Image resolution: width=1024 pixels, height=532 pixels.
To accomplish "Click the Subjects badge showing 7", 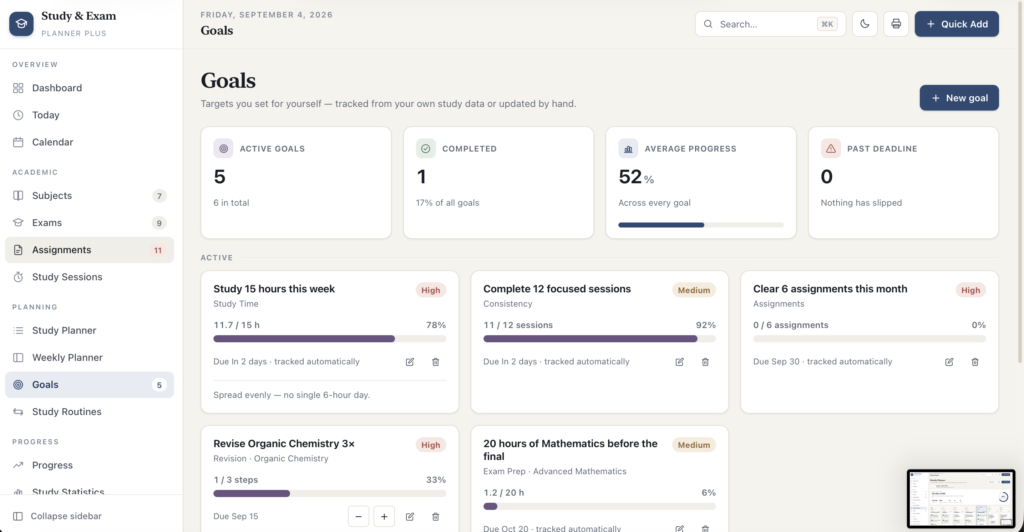I will pos(159,196).
